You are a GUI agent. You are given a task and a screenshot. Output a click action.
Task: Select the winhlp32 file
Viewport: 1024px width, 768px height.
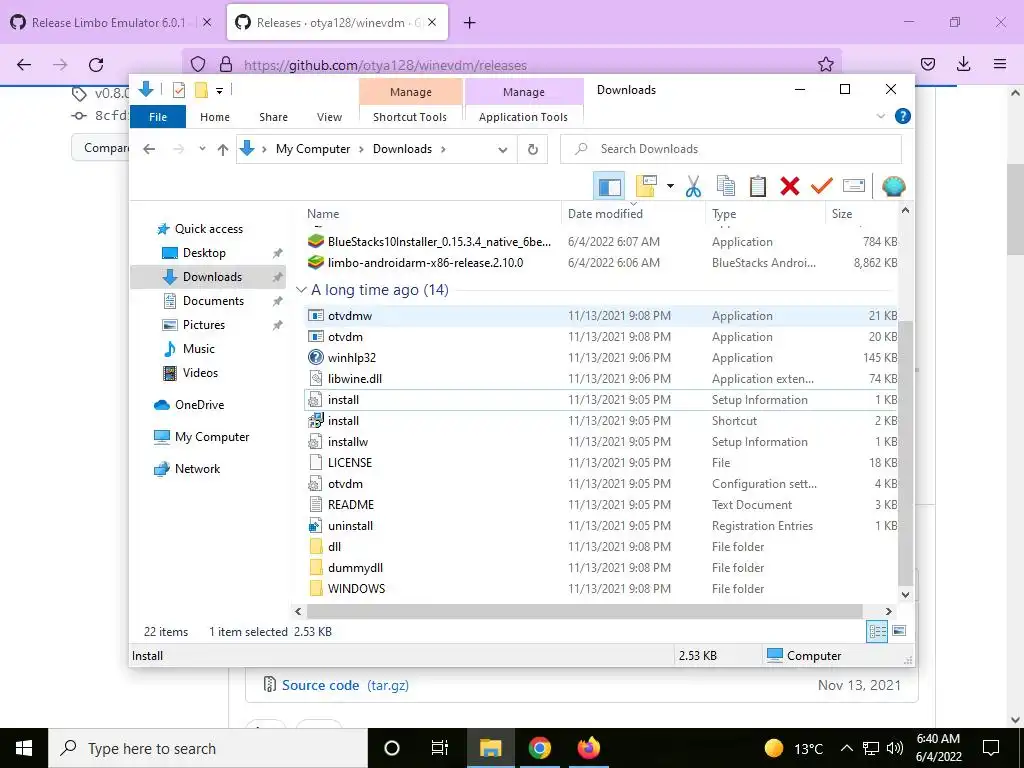601,358
